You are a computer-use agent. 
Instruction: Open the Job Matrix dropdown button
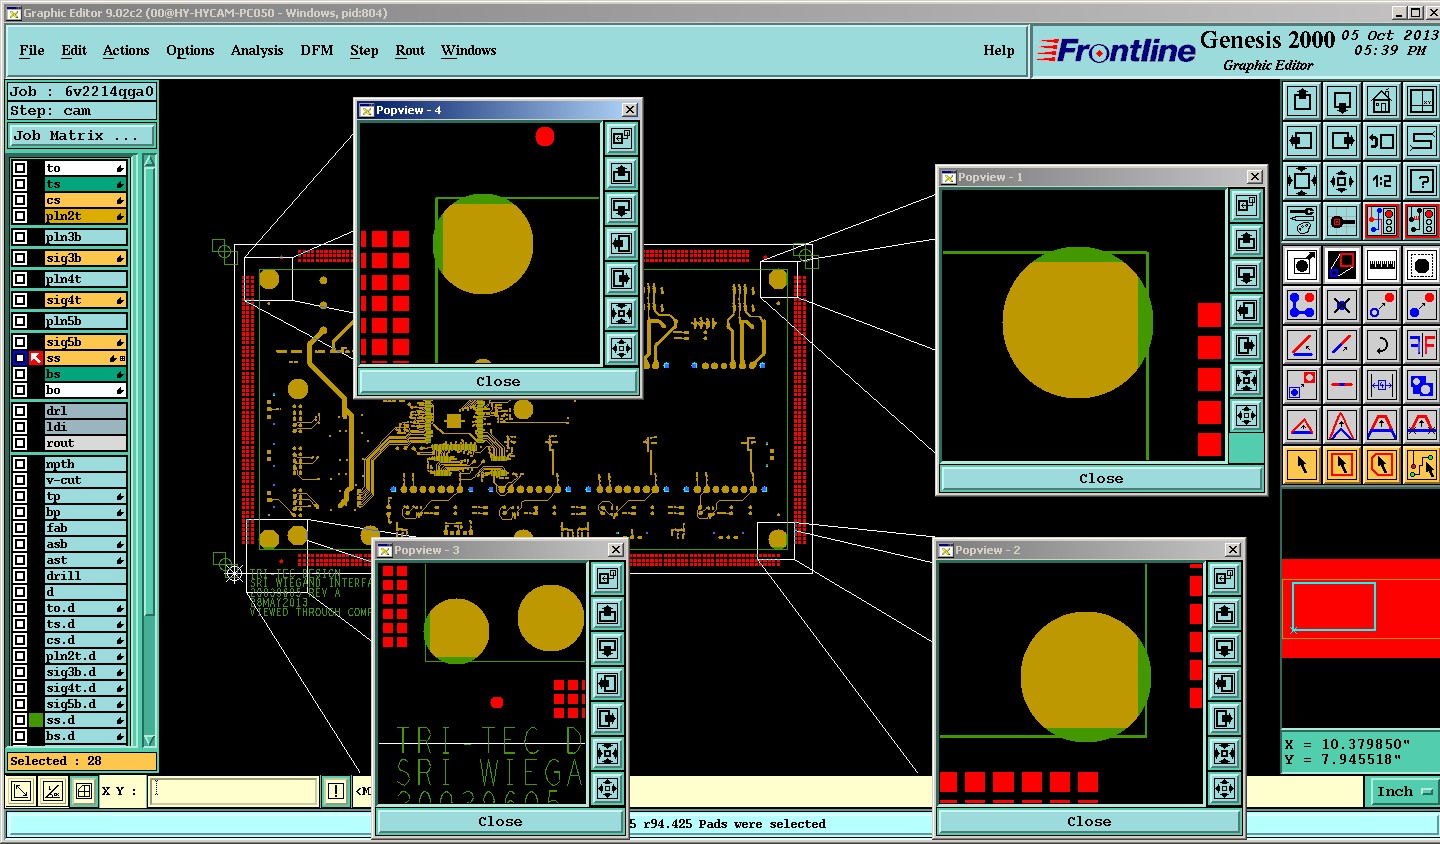(82, 136)
